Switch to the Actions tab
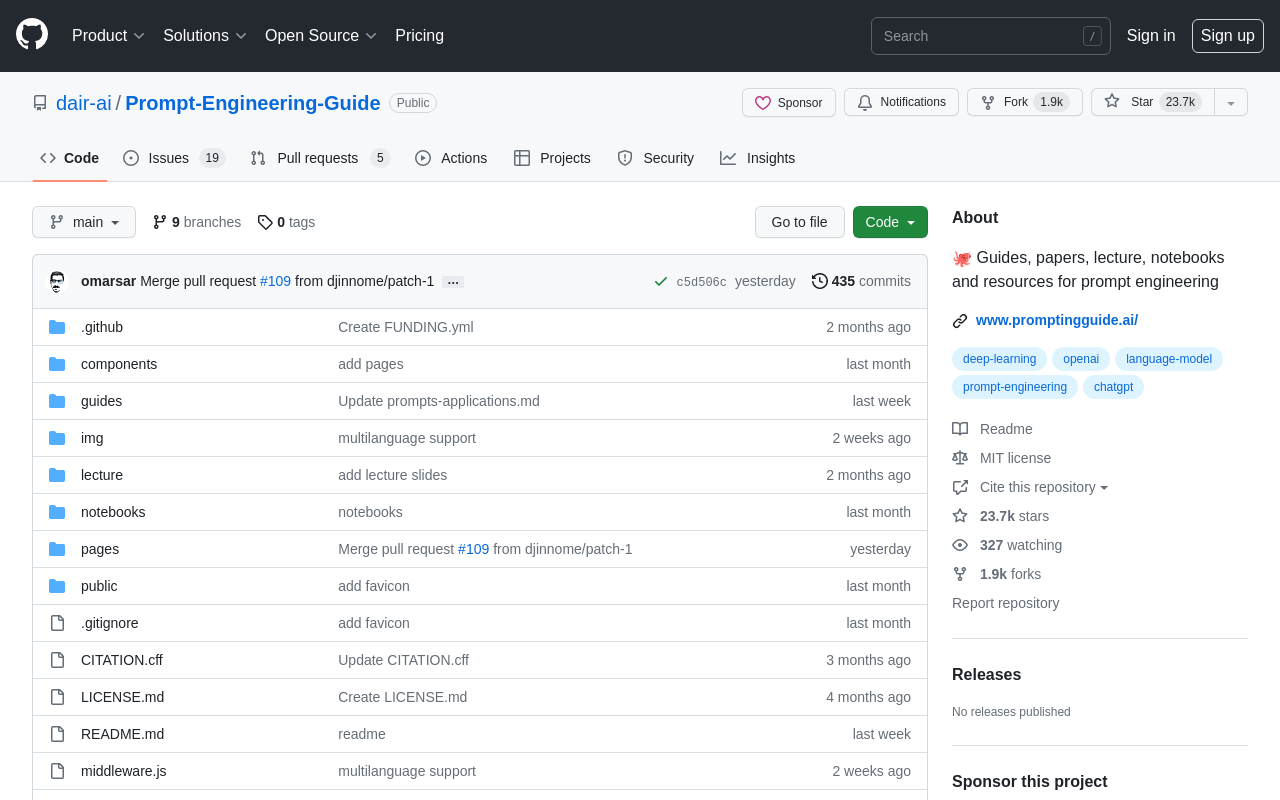Viewport: 1280px width, 800px height. click(451, 158)
